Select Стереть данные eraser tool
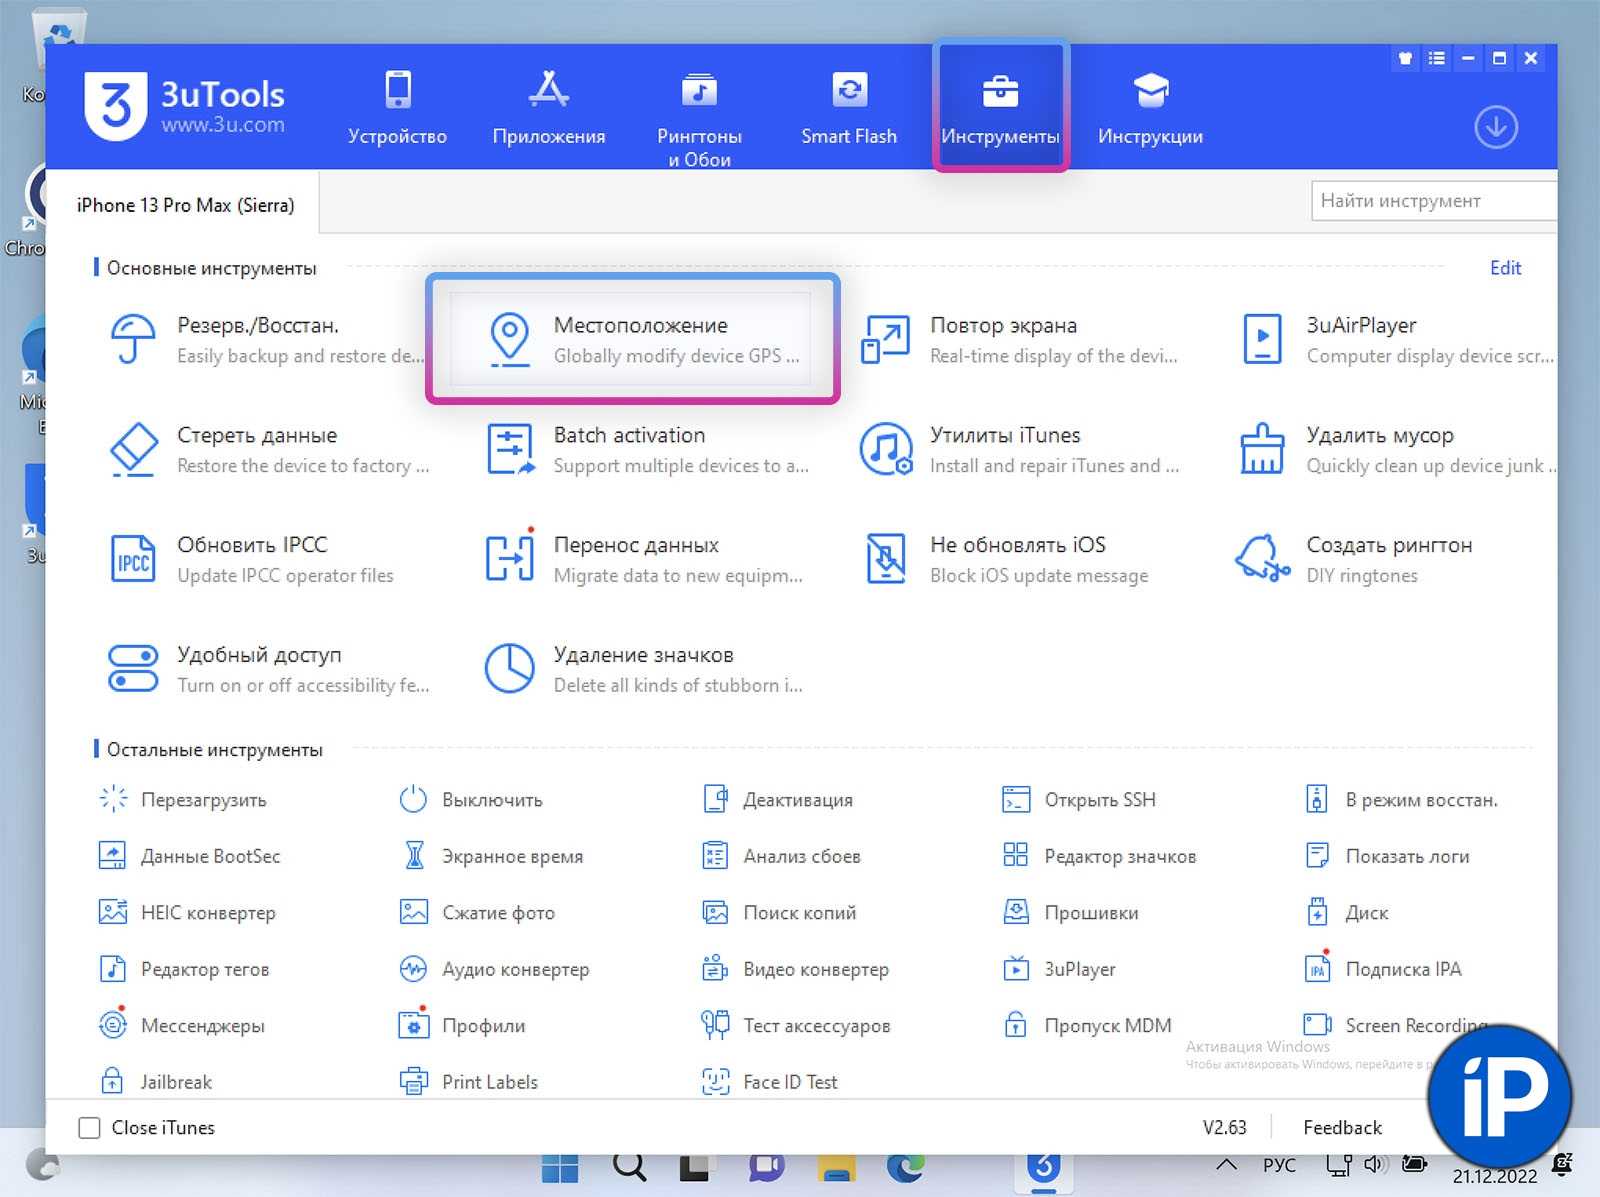This screenshot has width=1600, height=1197. pos(268,449)
